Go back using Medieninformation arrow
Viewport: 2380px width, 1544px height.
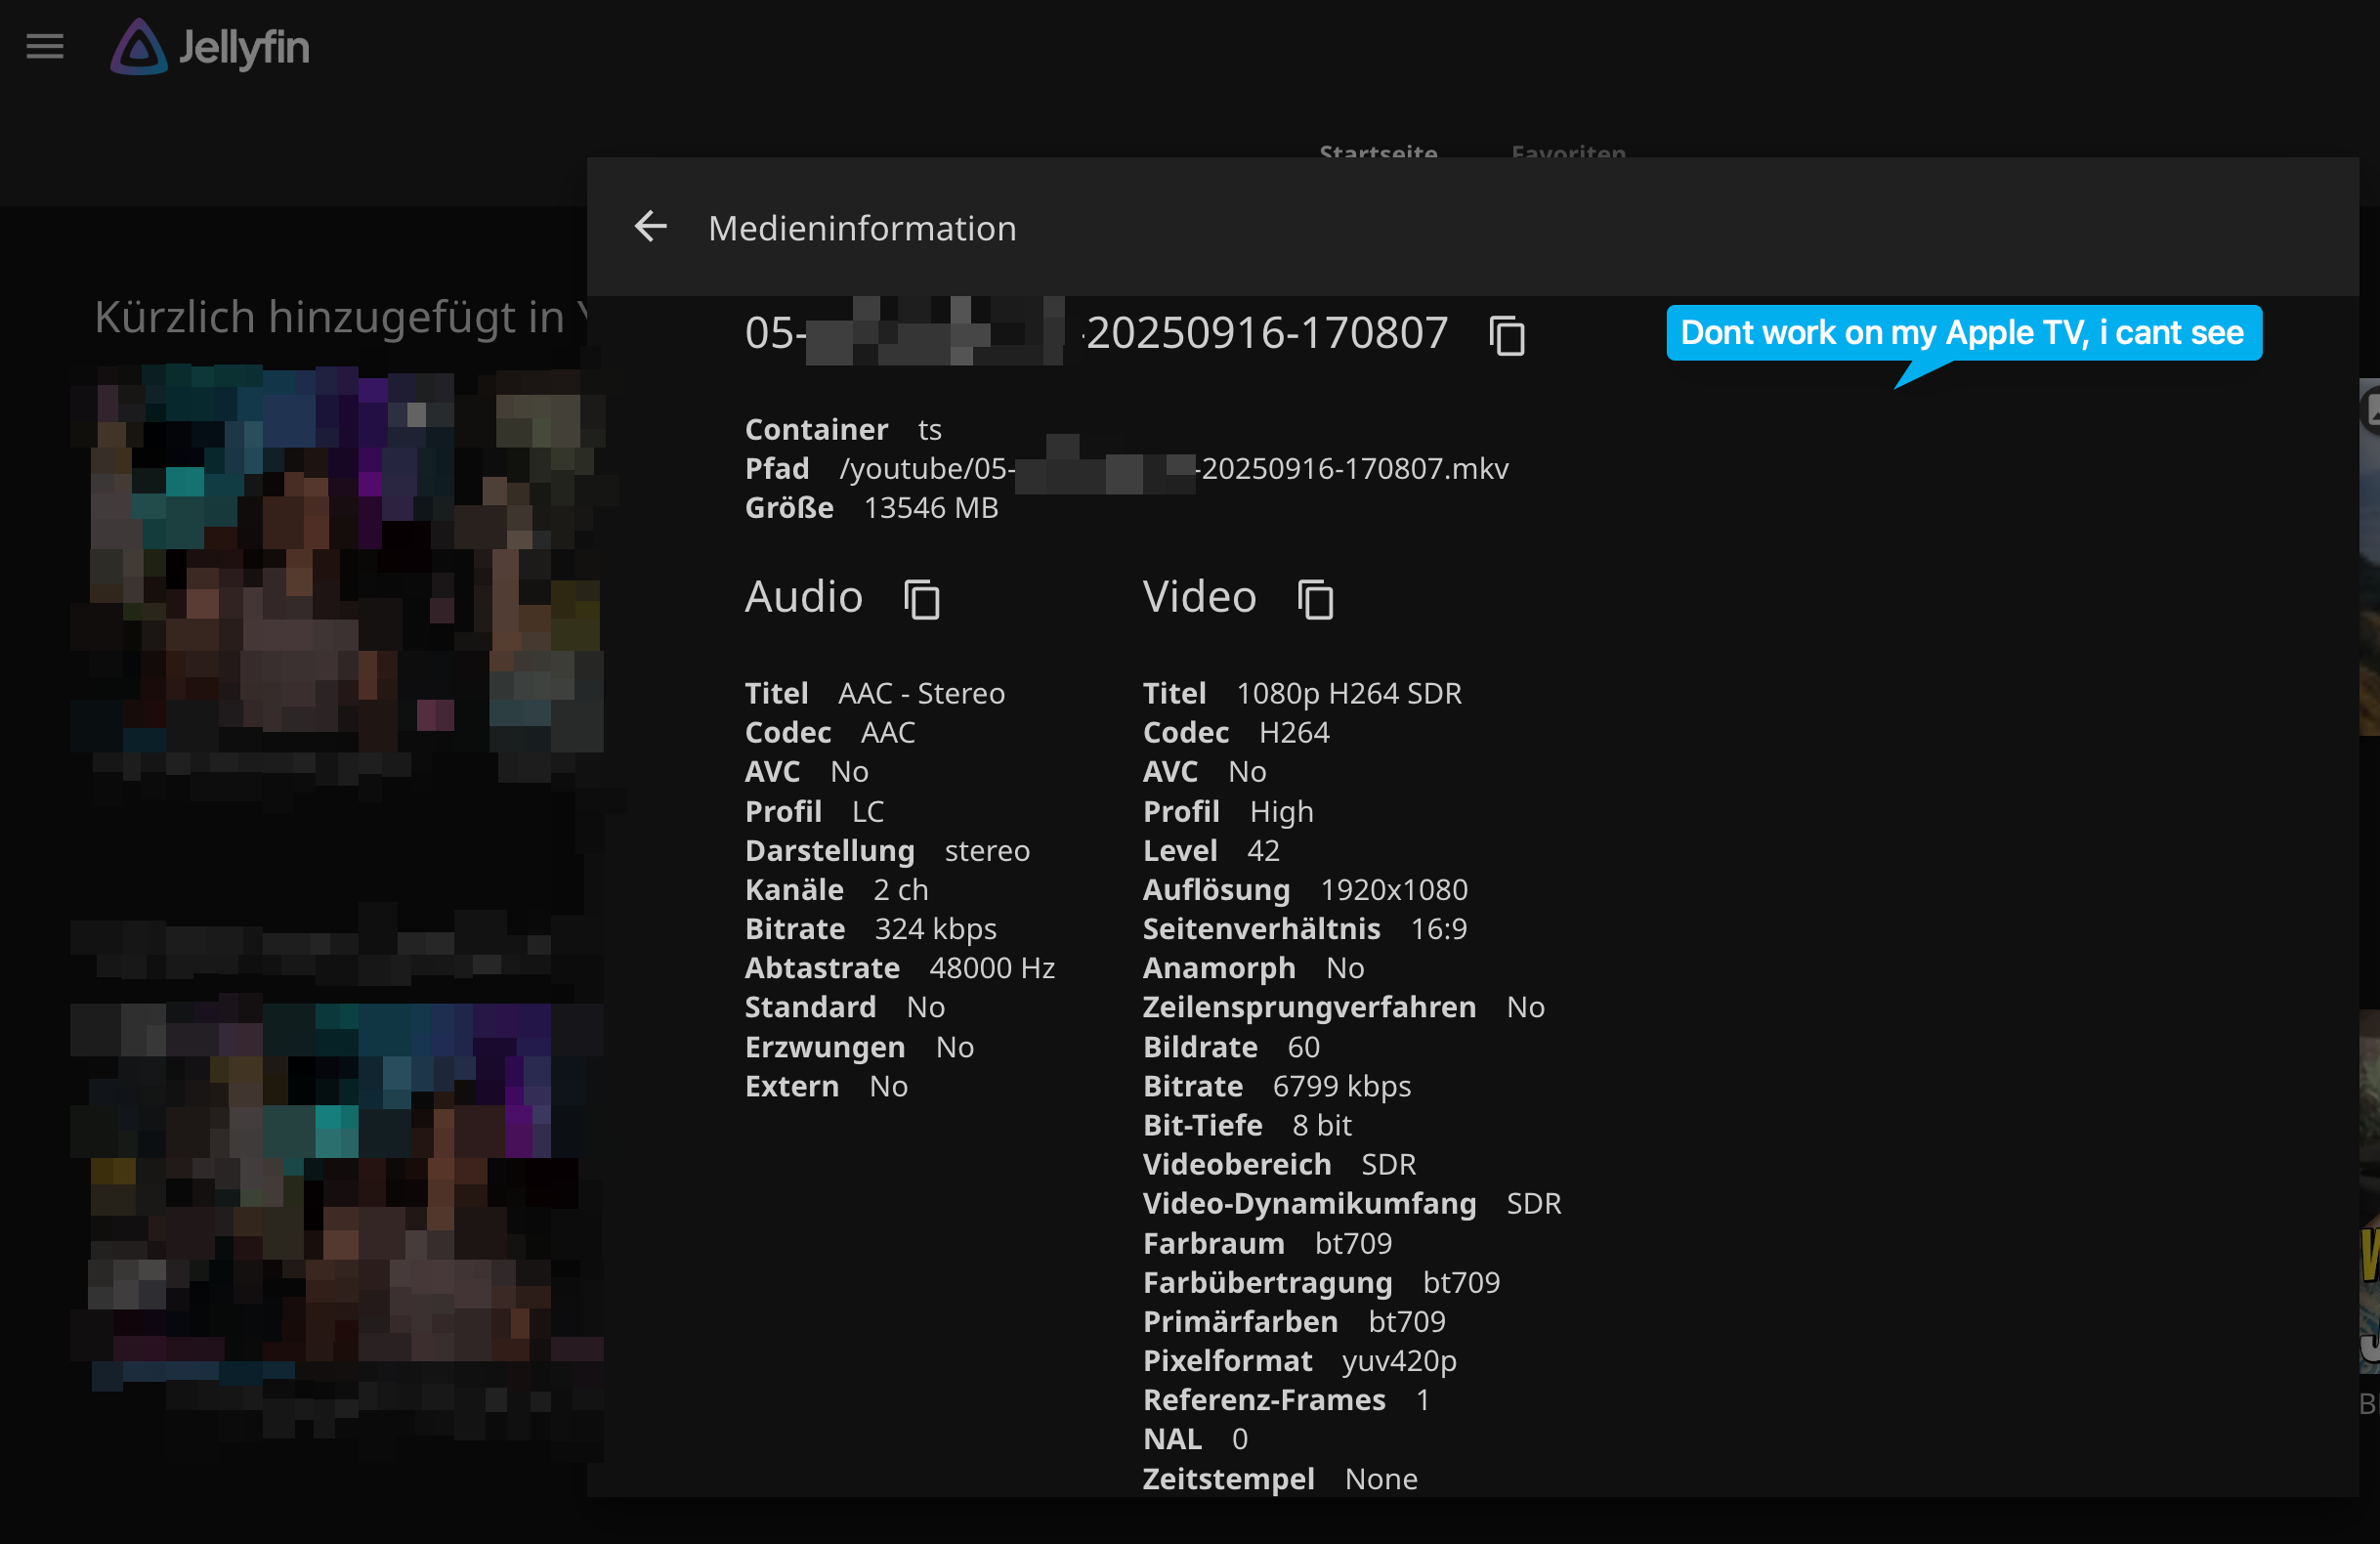(650, 227)
